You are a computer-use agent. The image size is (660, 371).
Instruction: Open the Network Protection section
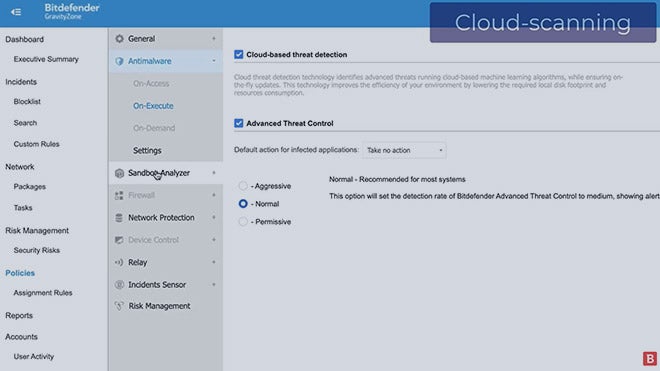[x=161, y=218]
